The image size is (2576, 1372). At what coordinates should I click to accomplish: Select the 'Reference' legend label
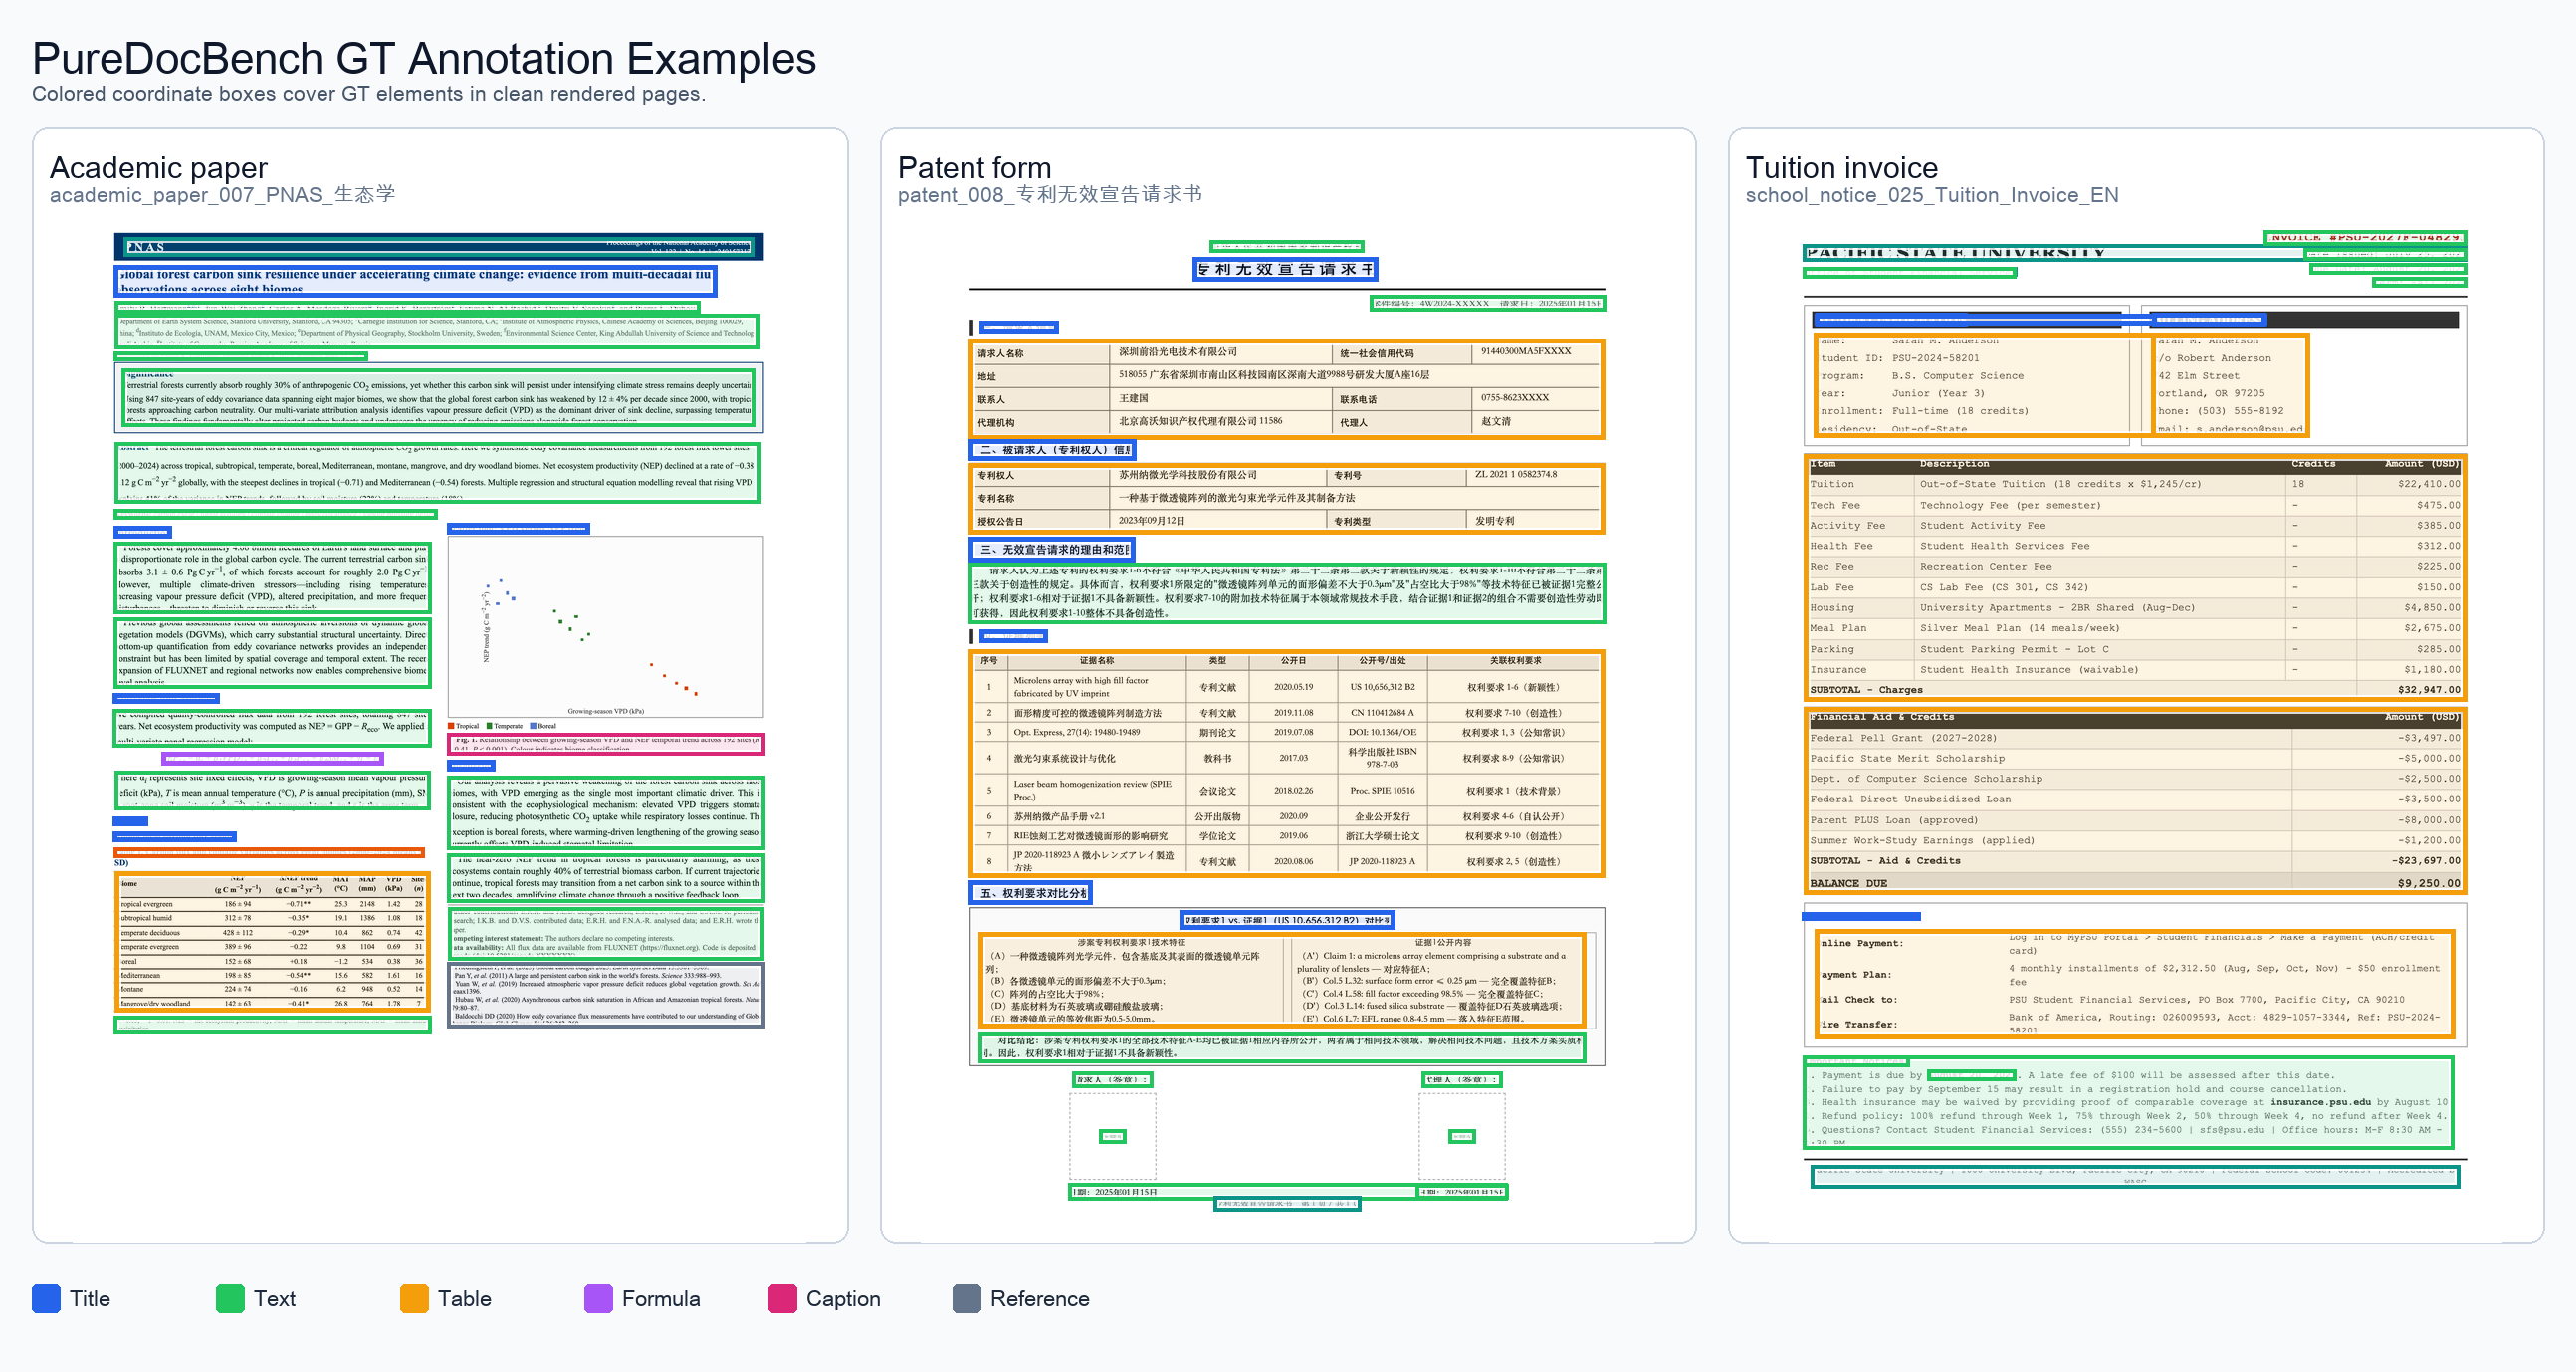click(x=1039, y=1298)
